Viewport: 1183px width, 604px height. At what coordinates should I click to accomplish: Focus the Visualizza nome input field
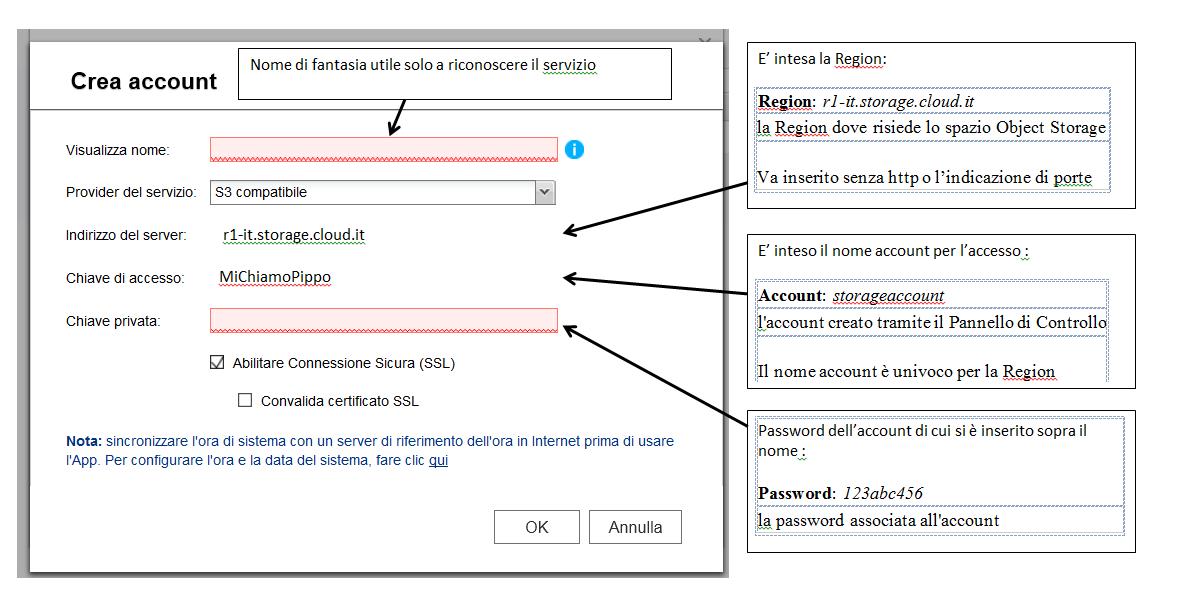[383, 150]
